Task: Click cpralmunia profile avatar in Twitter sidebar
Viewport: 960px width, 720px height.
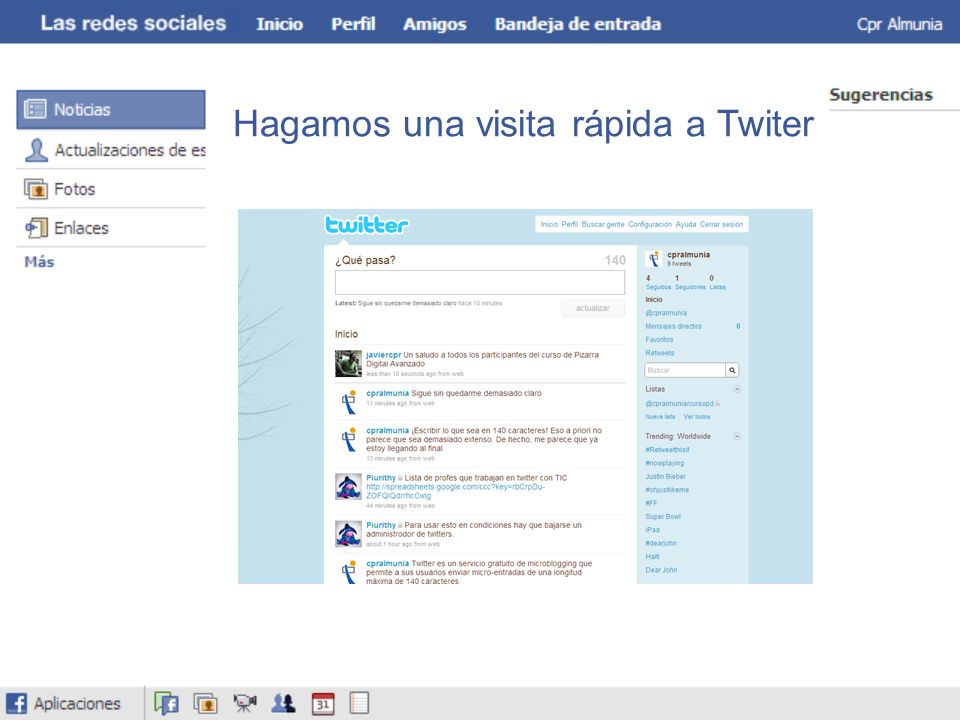Action: pos(654,259)
